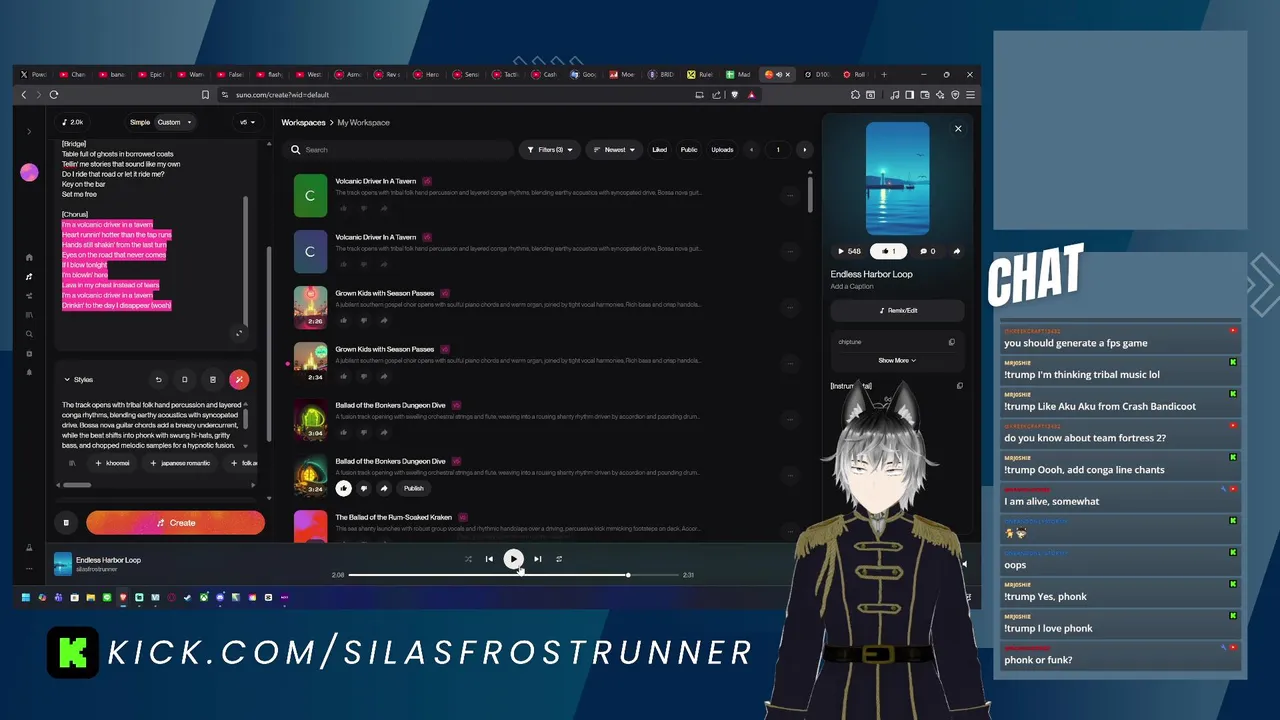Click the user avatar in sidebar
Viewport: 1280px width, 720px height.
[29, 172]
